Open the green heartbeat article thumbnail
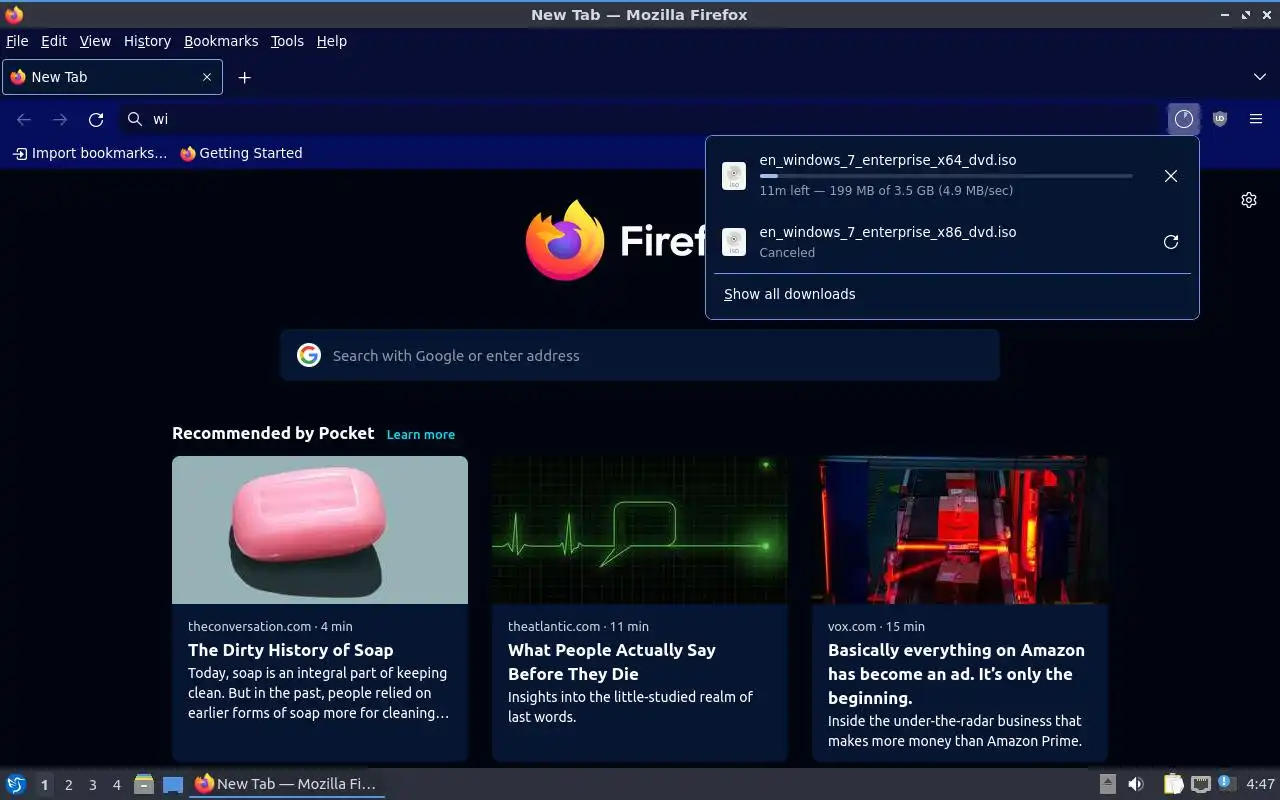The height and width of the screenshot is (800, 1280). (x=640, y=530)
